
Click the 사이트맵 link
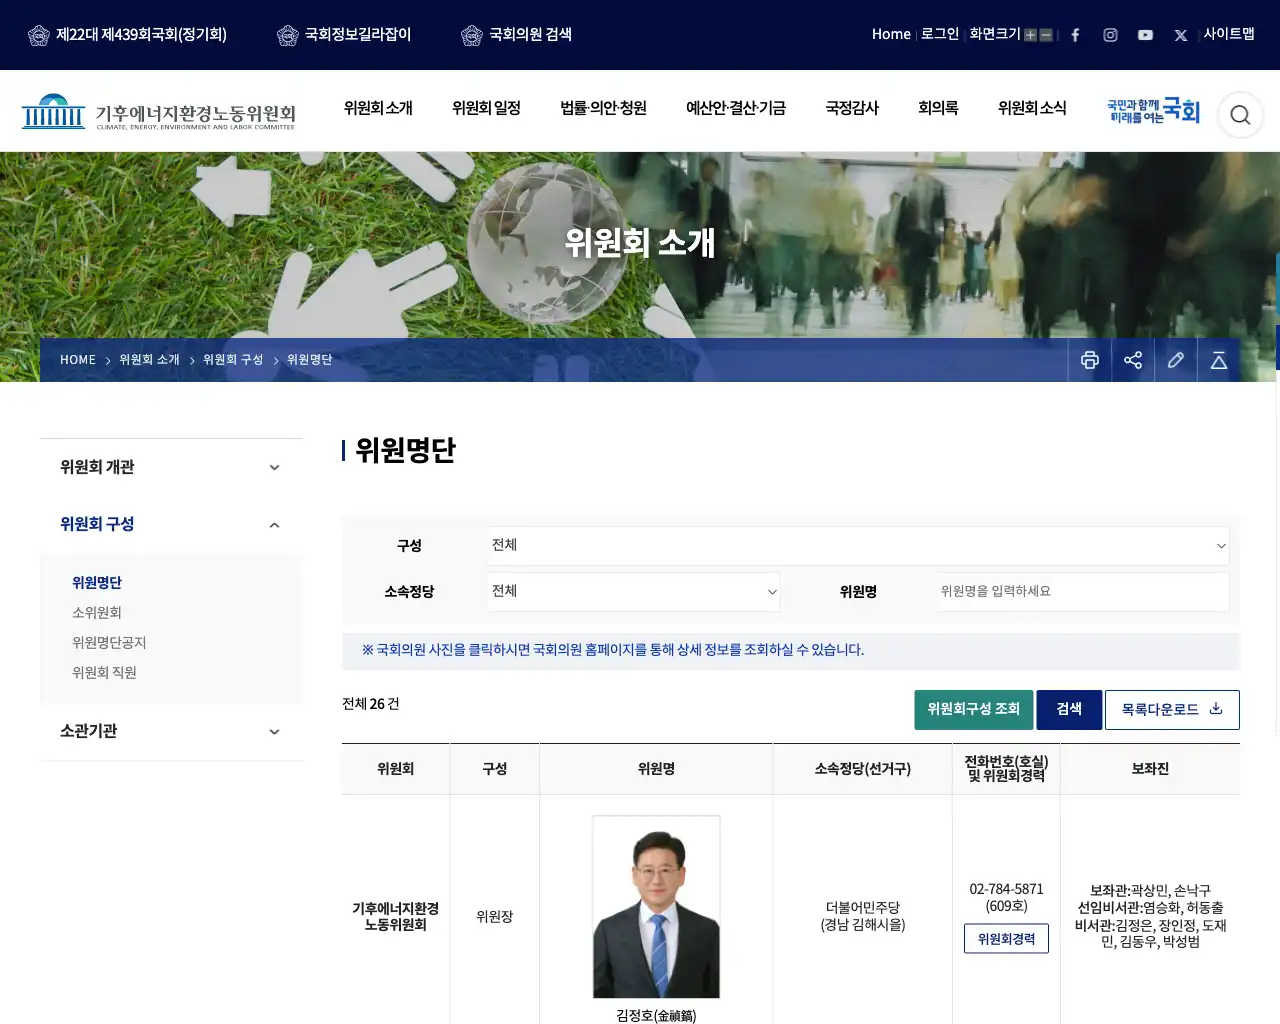[1229, 34]
